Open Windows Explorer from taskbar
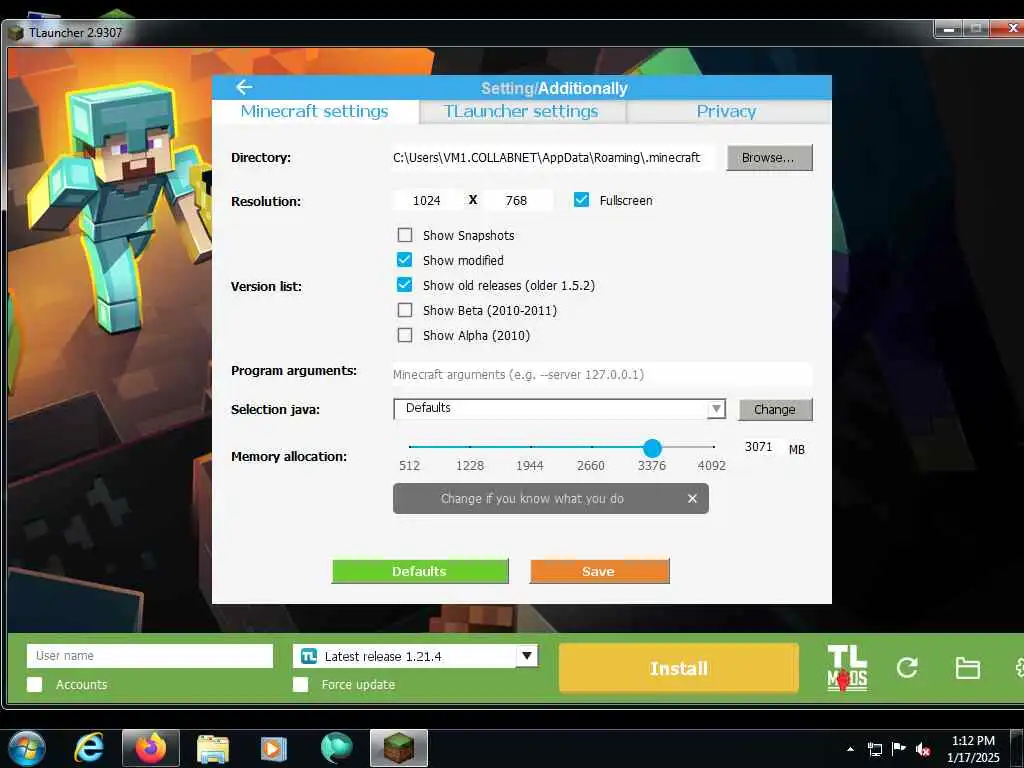Image resolution: width=1024 pixels, height=768 pixels. (213, 748)
